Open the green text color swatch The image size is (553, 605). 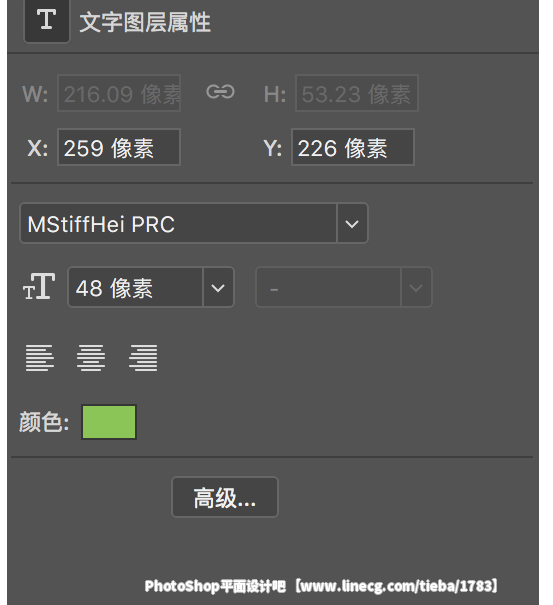[x=109, y=422]
